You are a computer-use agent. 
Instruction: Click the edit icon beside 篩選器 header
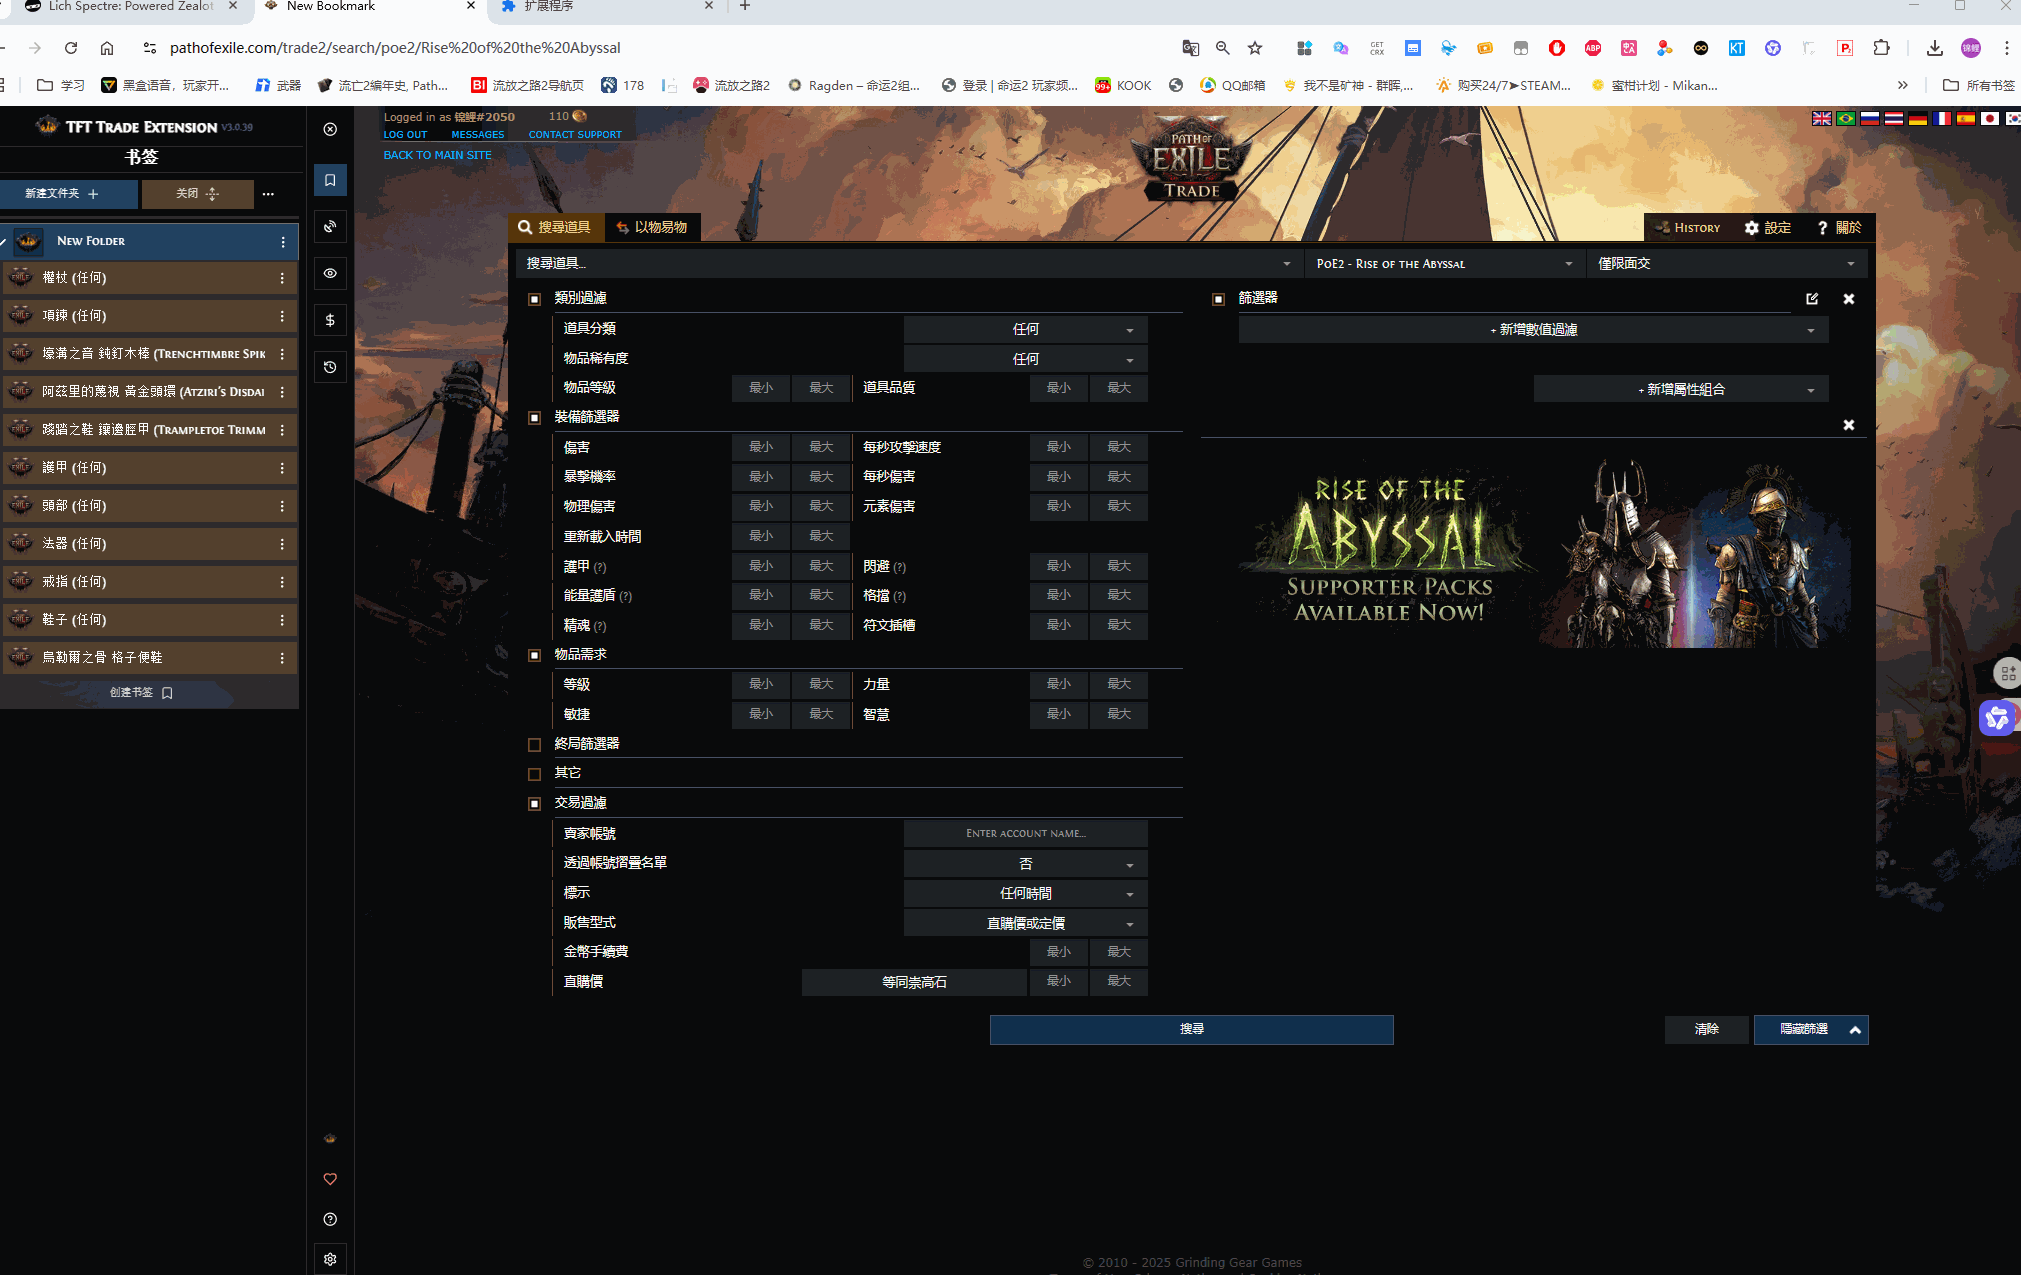click(1812, 299)
